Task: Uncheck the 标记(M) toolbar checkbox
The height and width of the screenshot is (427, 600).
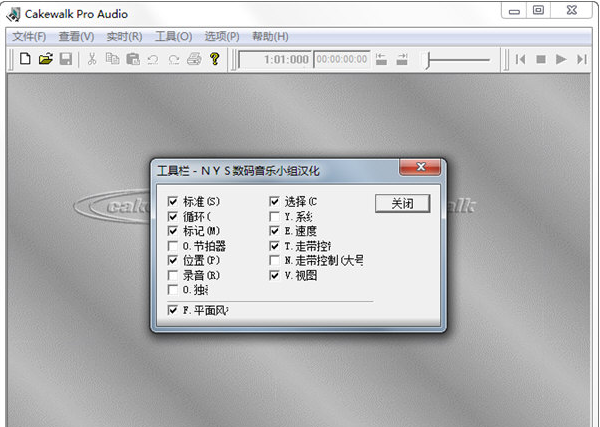Action: (173, 231)
